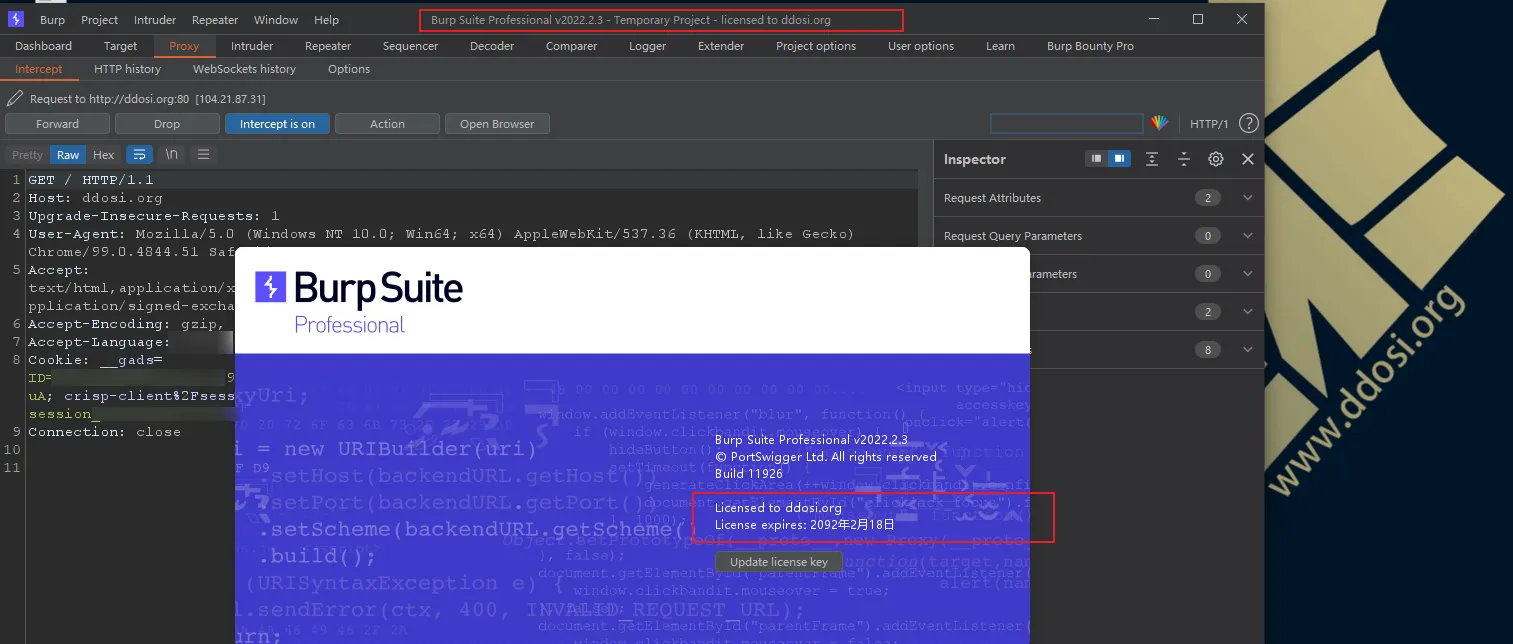Switch to the Decoder tab
This screenshot has width=1513, height=644.
(x=492, y=46)
